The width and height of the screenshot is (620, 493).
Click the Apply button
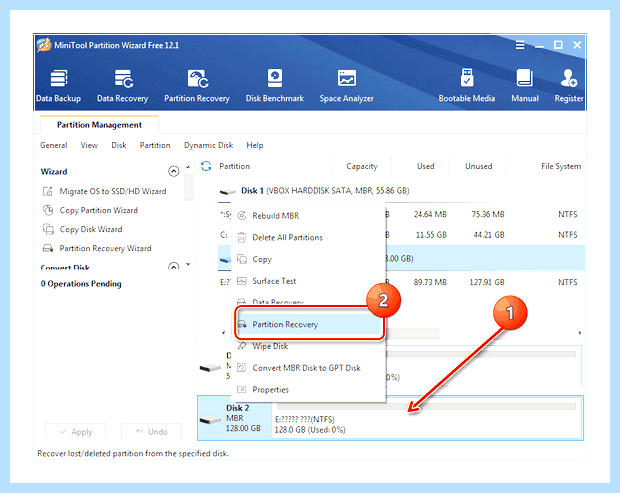[x=76, y=431]
